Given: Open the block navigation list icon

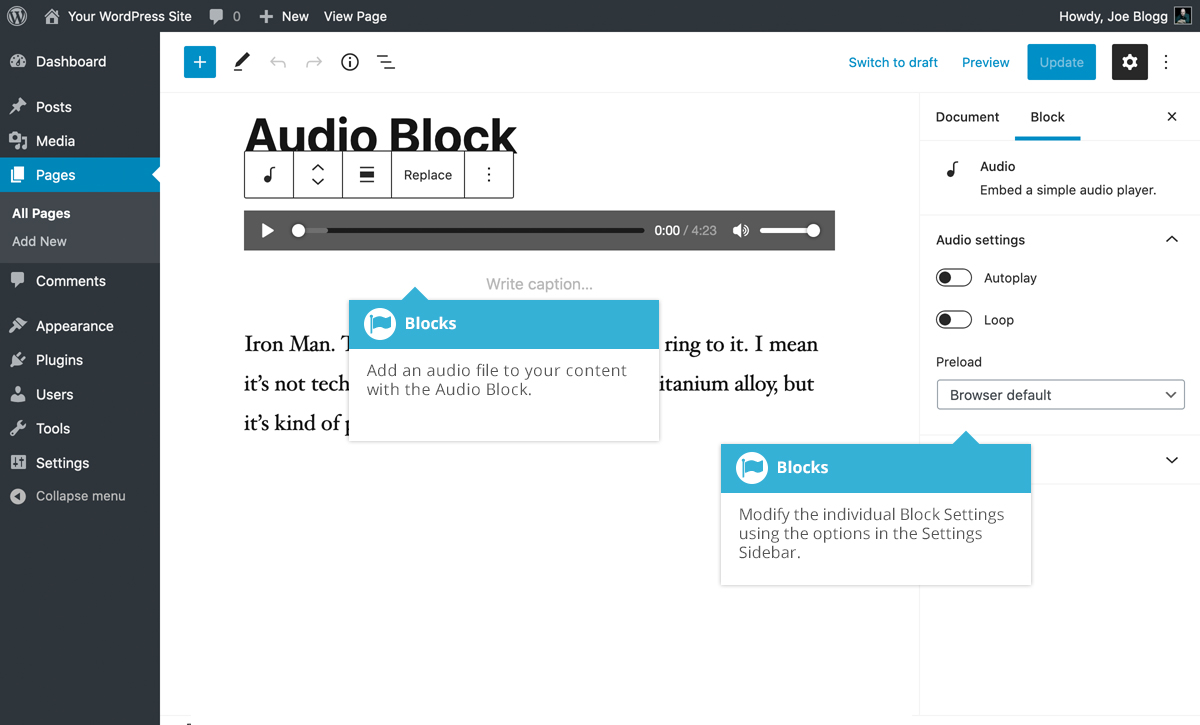Looking at the screenshot, I should click(385, 61).
